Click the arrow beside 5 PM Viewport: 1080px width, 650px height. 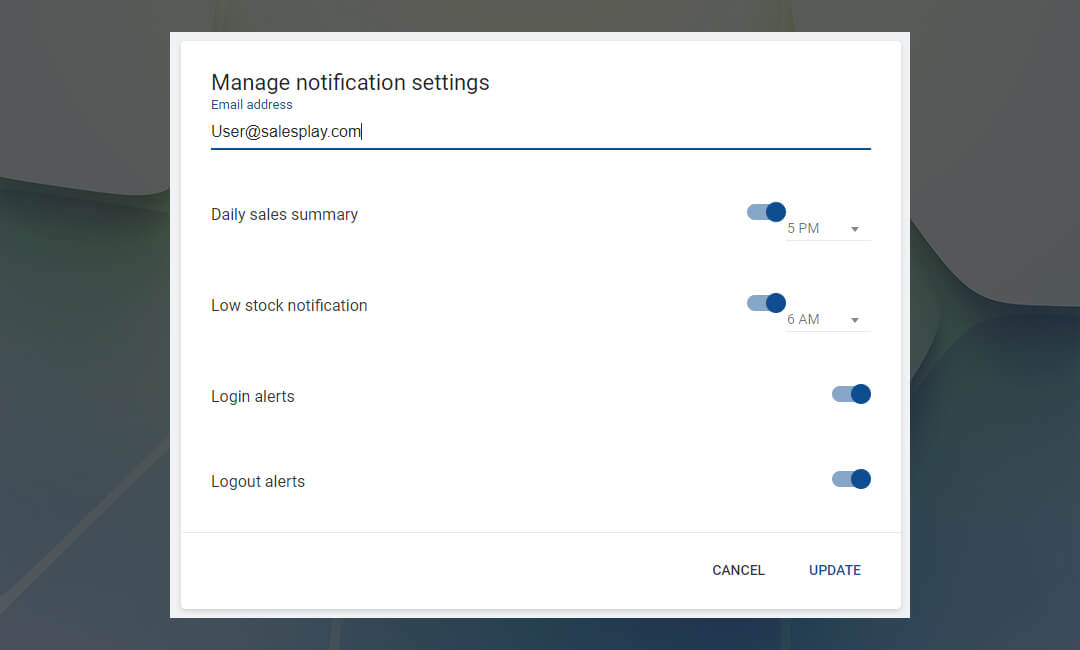point(855,230)
